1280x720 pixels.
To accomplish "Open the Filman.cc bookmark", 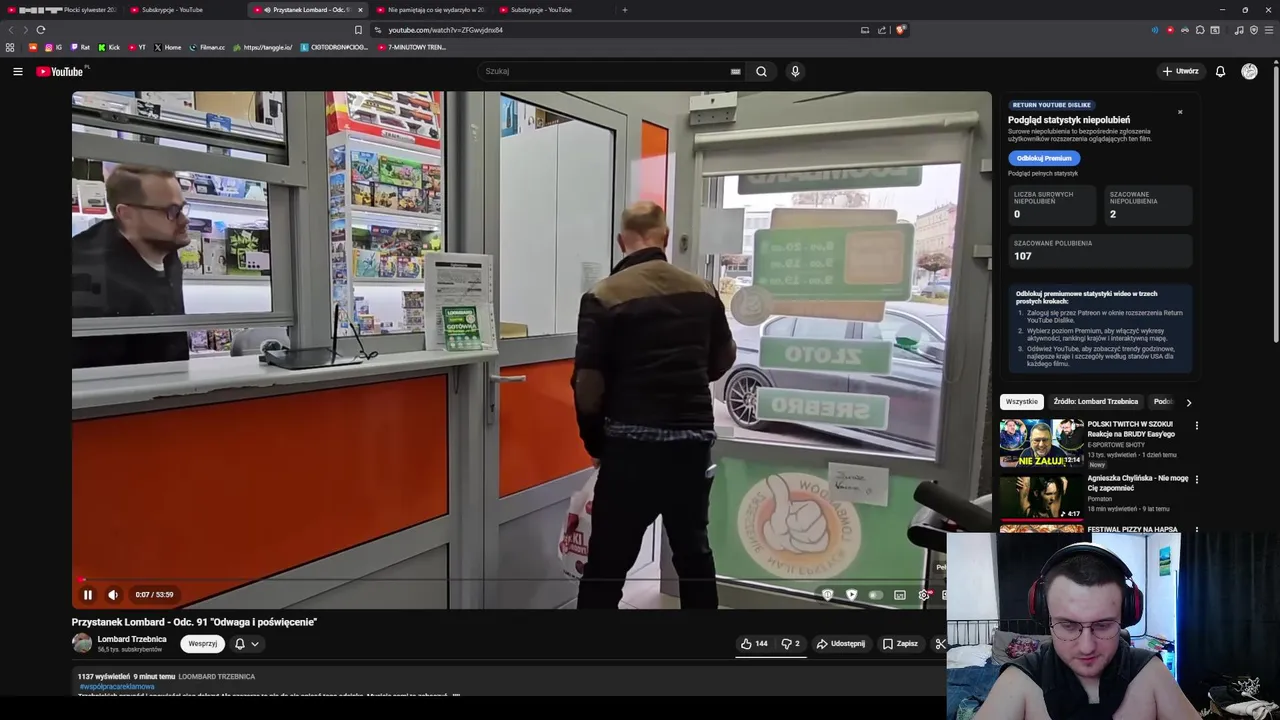I will [x=207, y=47].
